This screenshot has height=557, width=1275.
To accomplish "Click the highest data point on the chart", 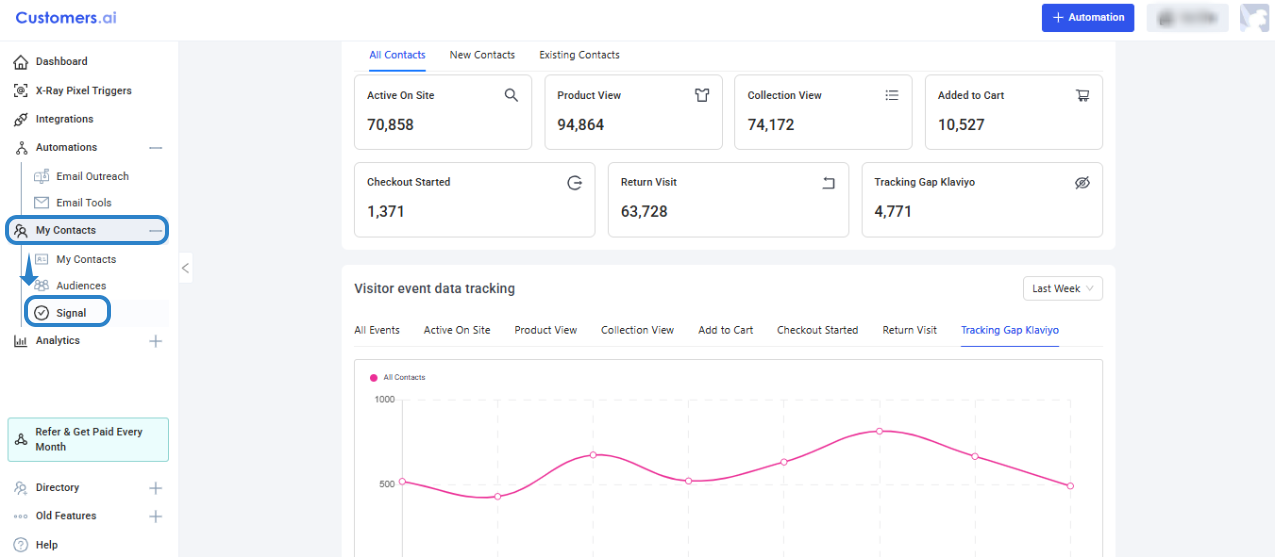I will point(880,431).
